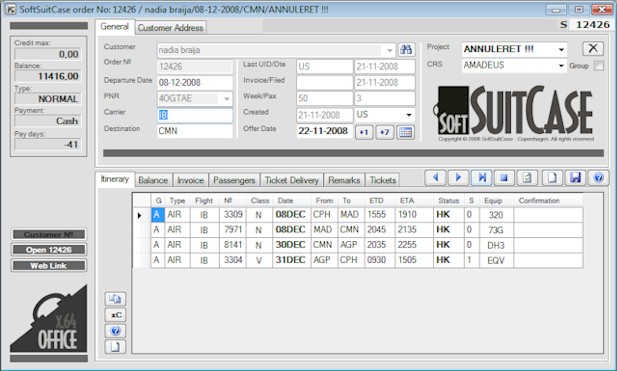
Task: Toggle the Group checkbox
Action: point(599,65)
